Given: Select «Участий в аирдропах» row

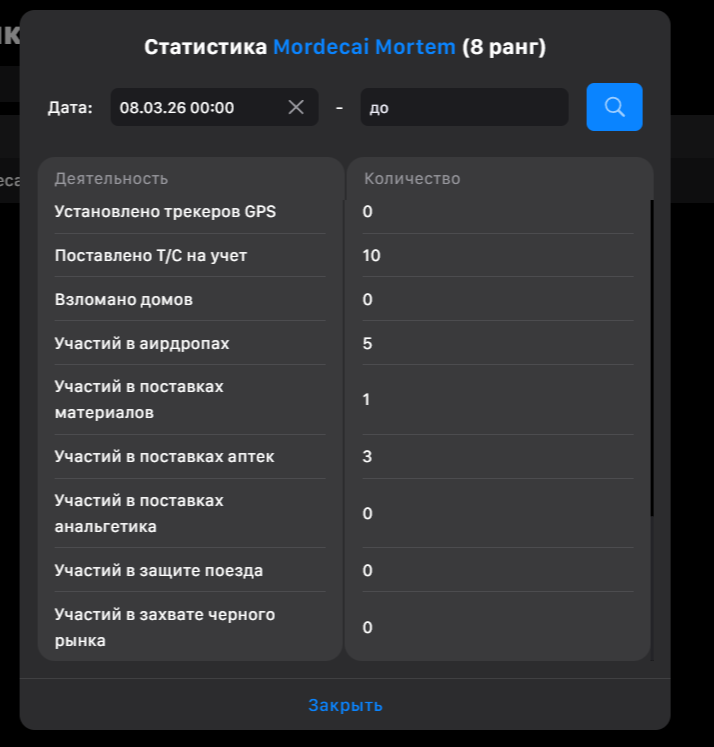Looking at the screenshot, I should (142, 344).
